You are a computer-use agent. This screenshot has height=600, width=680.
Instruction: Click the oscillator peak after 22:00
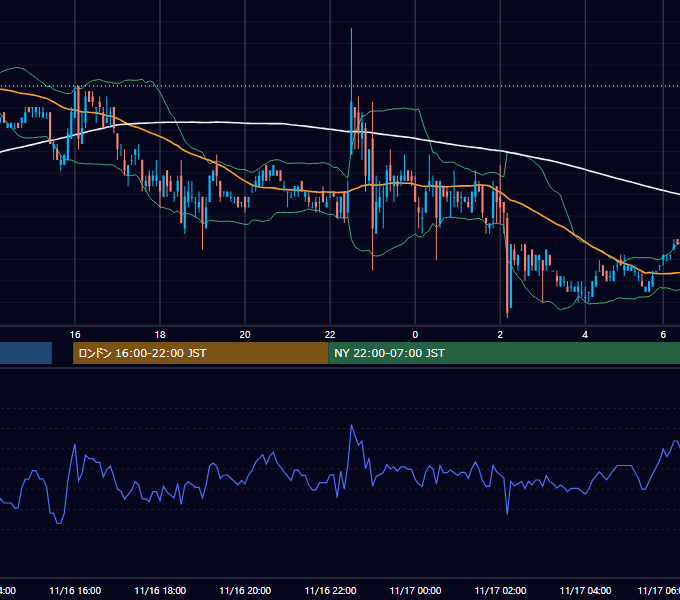(351, 426)
